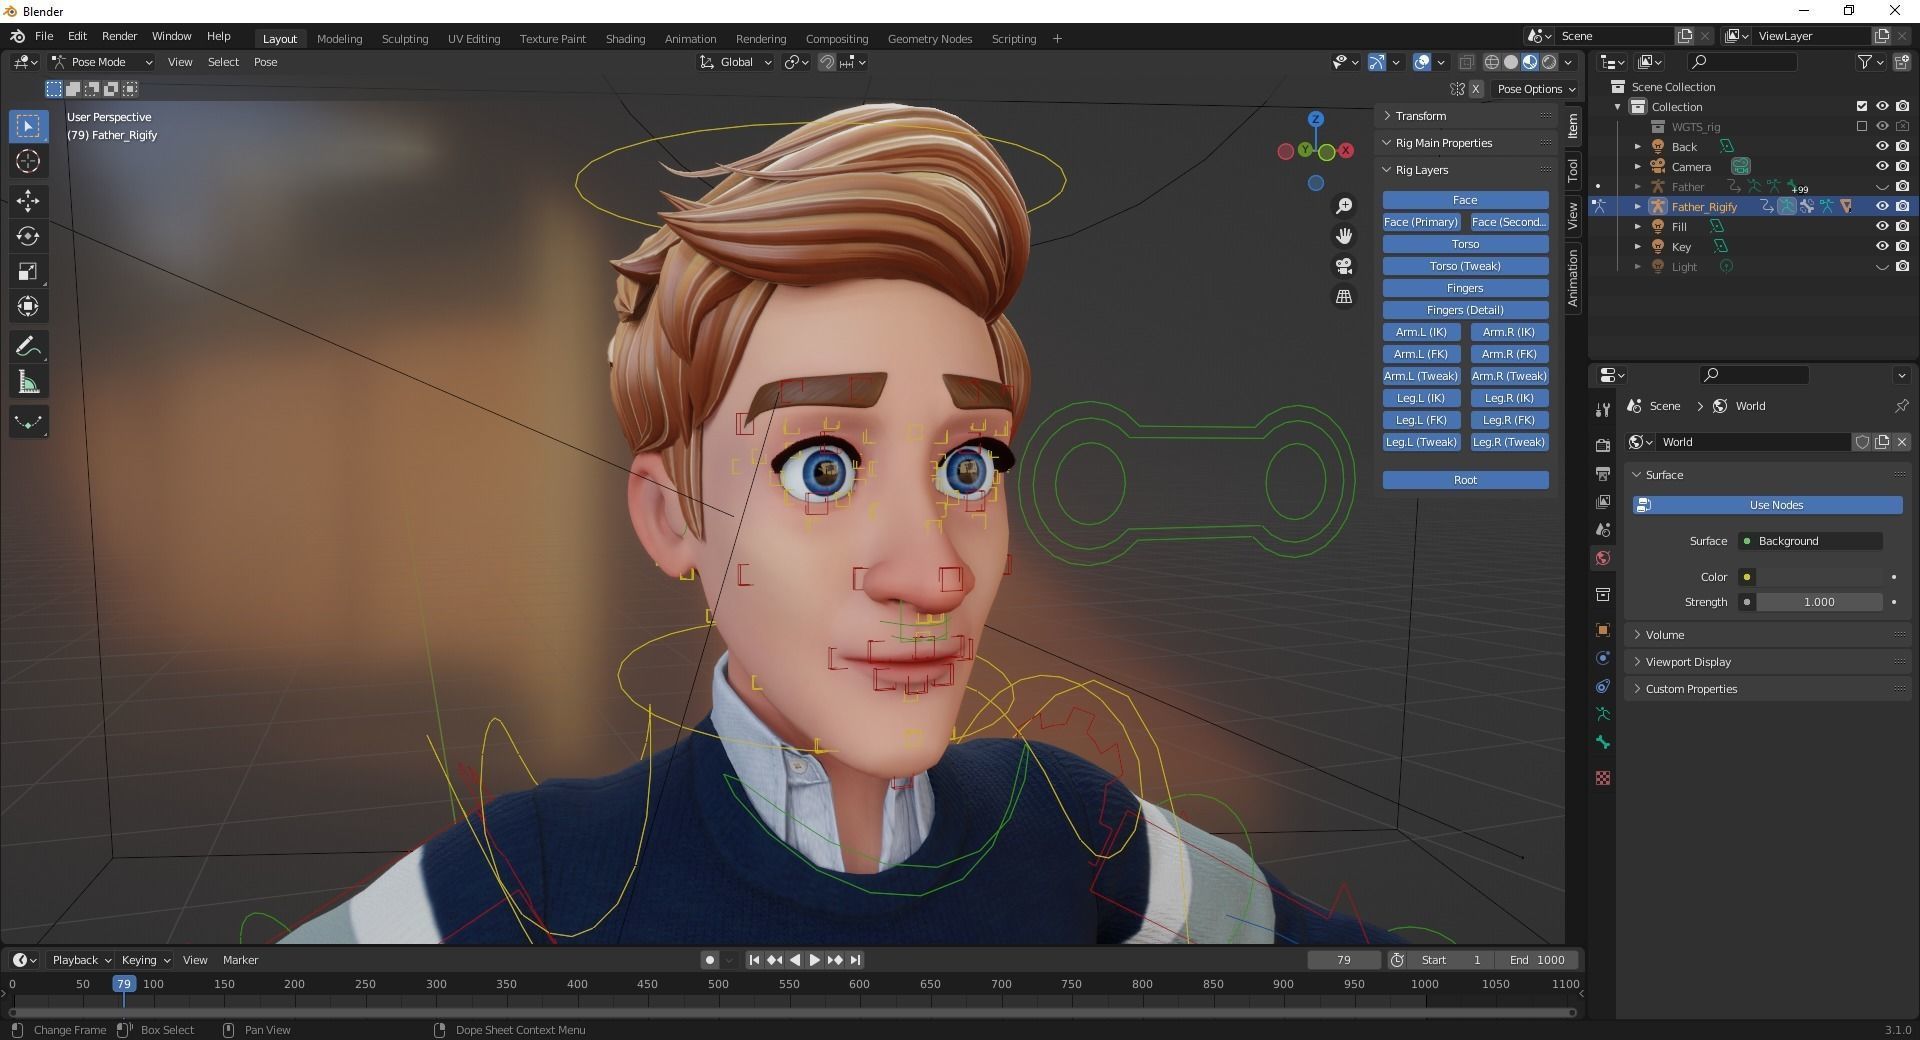
Task: Toggle the Root rig layer button
Action: [1465, 480]
